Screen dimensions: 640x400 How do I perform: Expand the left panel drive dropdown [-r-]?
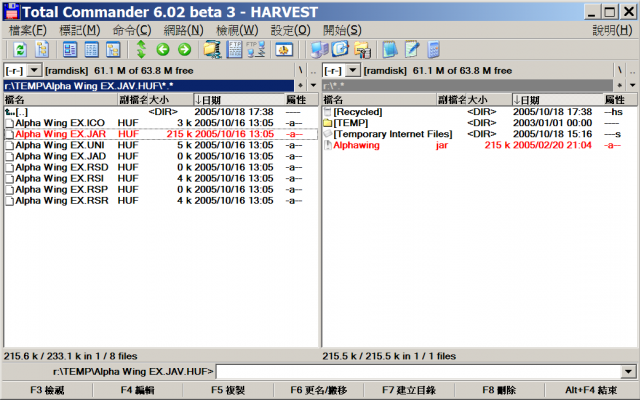click(34, 71)
